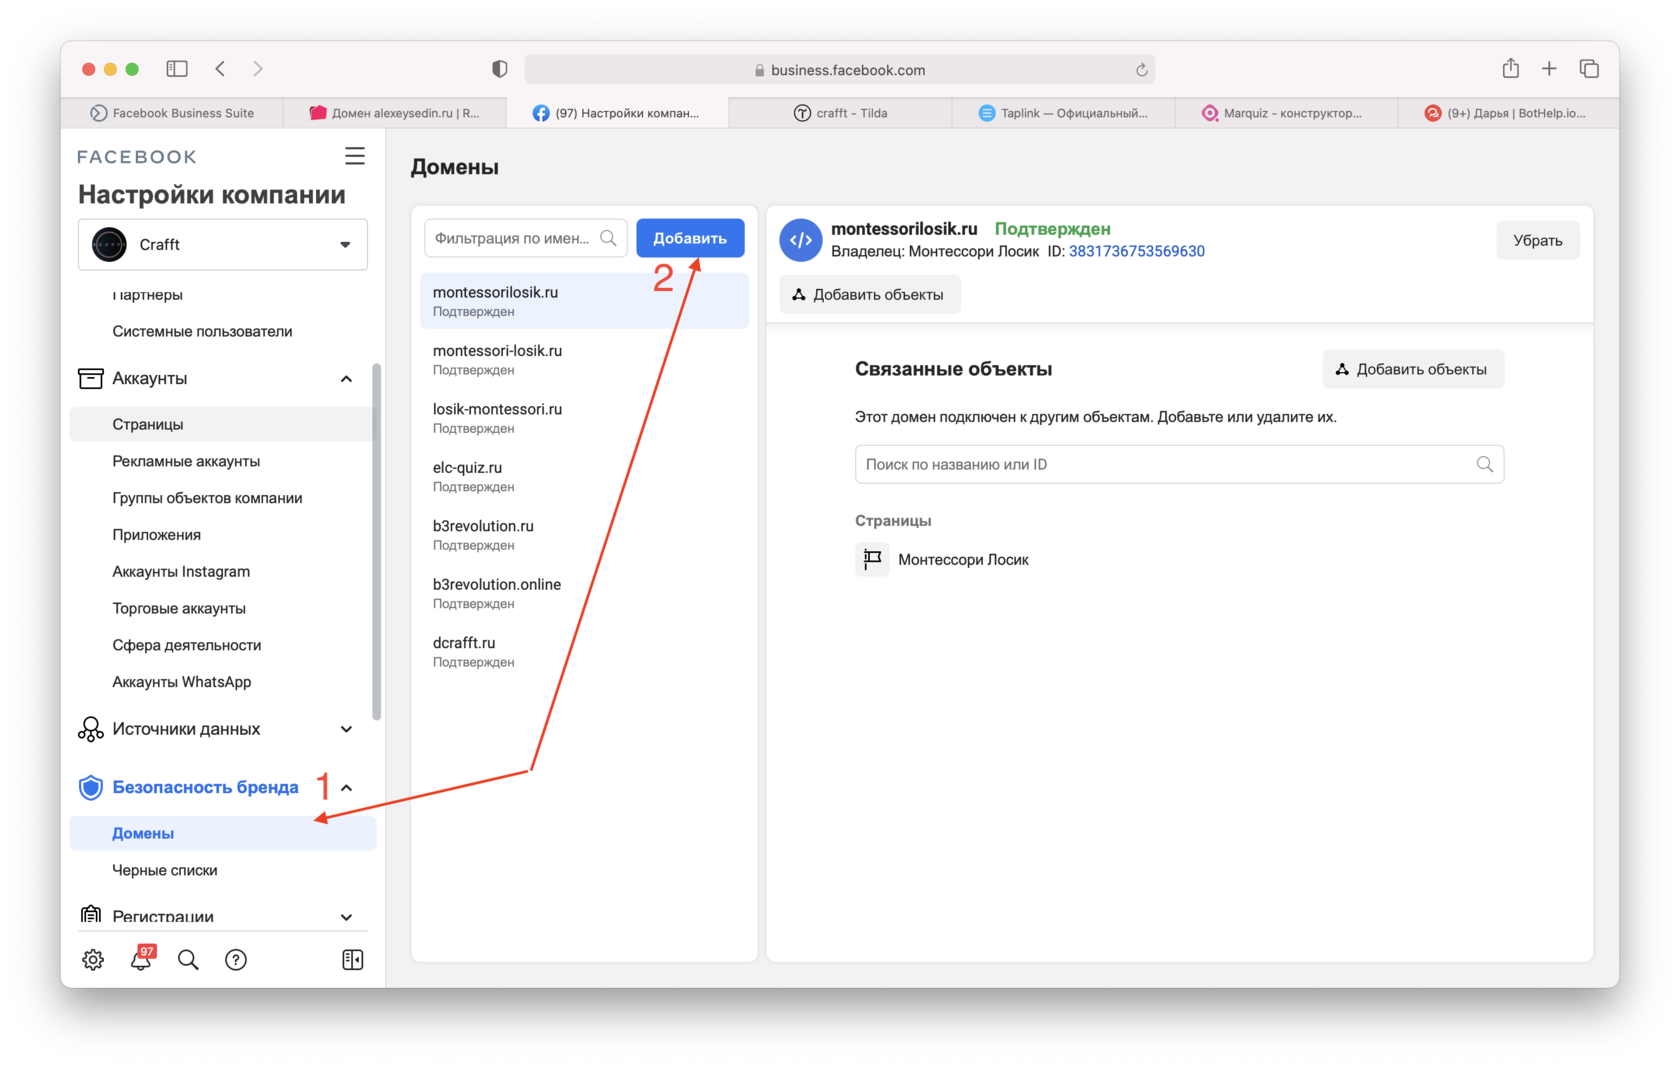Viewport: 1680px width, 1068px height.
Task: Click the Безопасность бренда shield icon
Action: tap(91, 788)
